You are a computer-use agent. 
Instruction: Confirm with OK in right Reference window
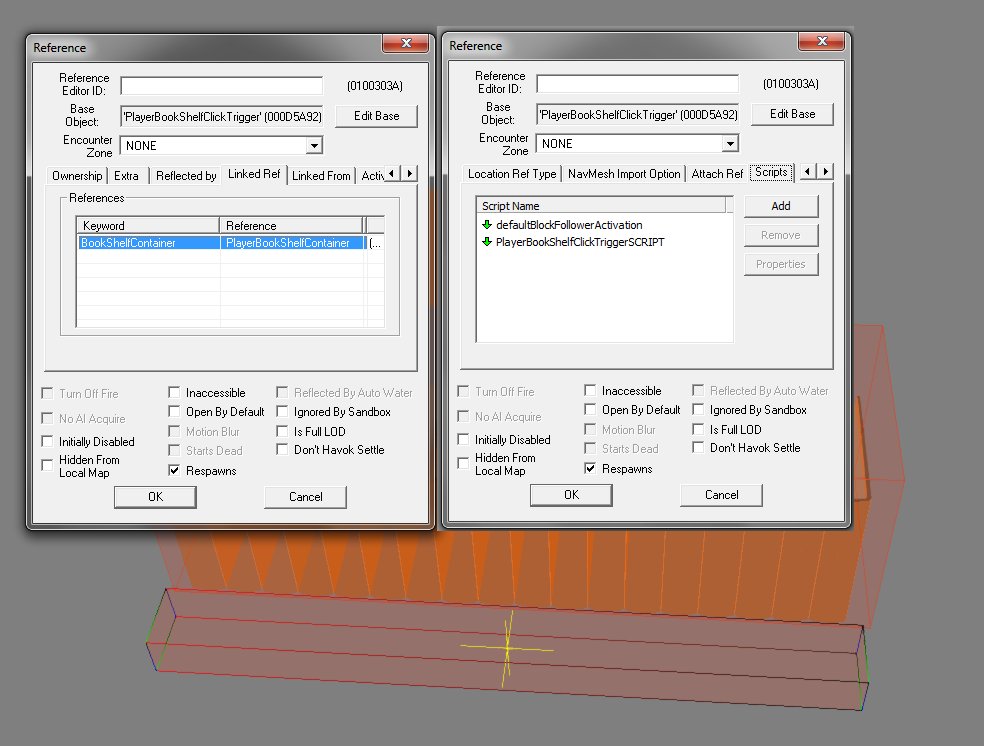point(571,495)
